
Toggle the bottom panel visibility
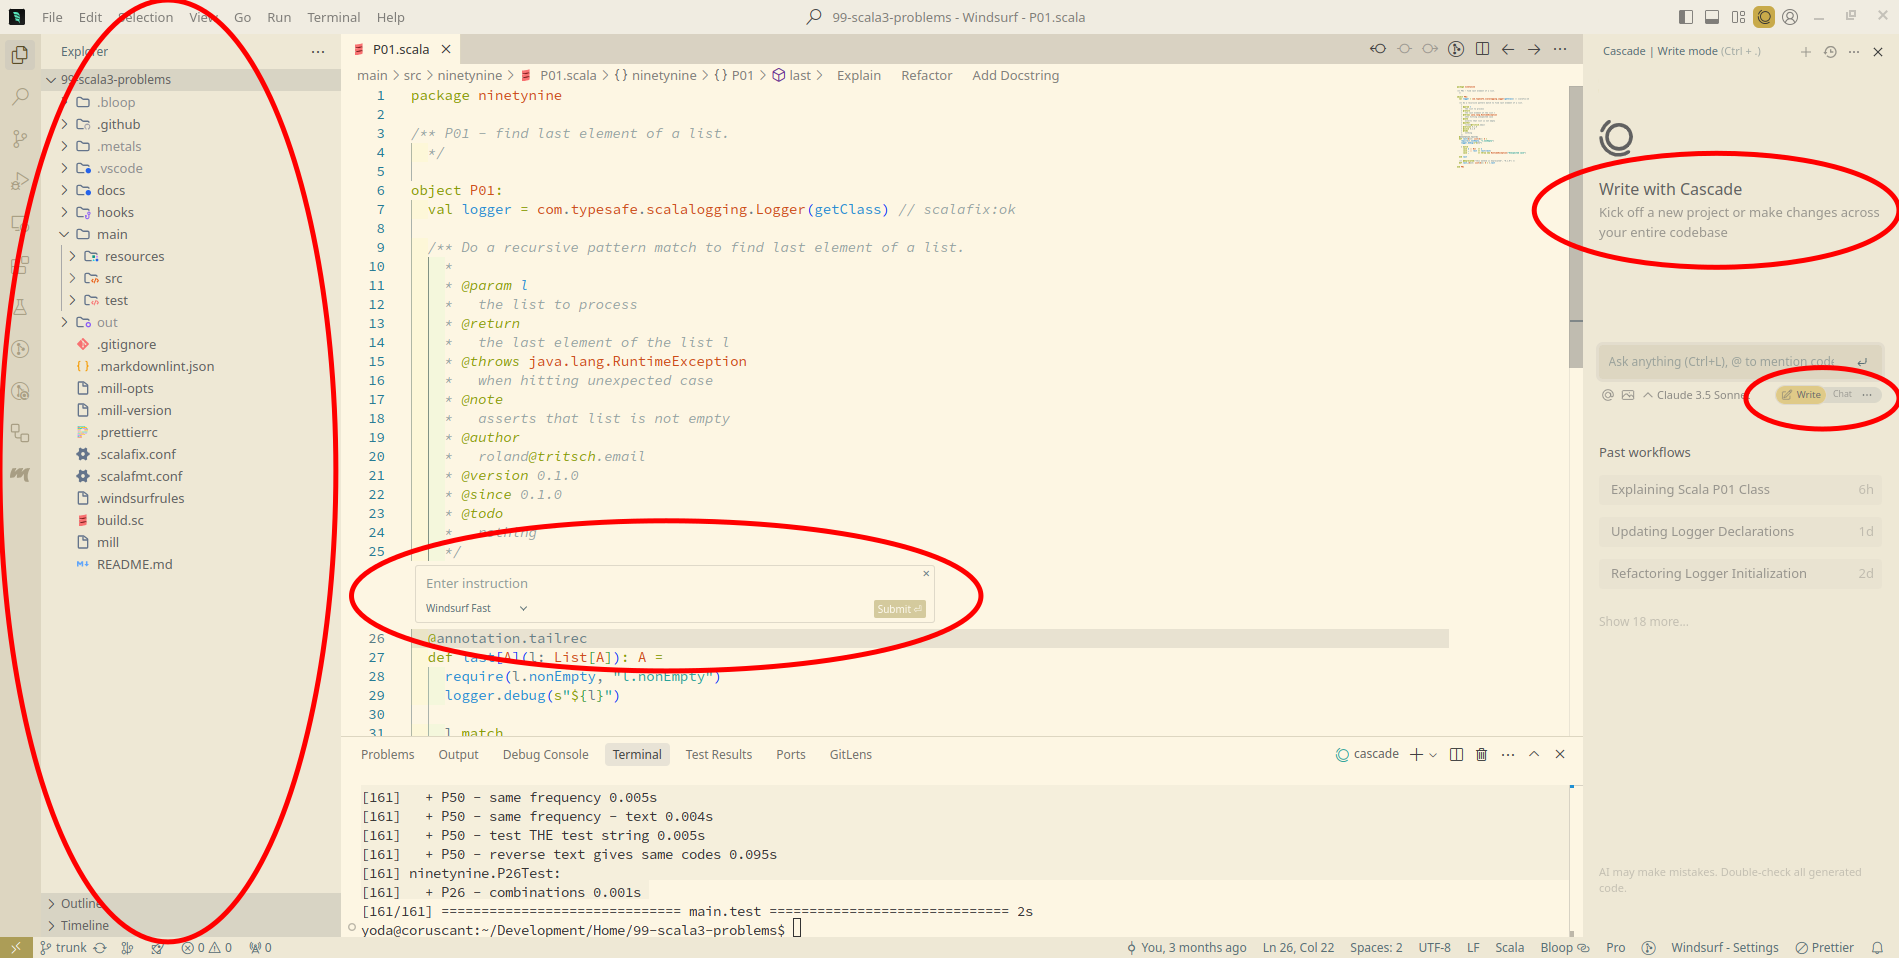point(1712,17)
